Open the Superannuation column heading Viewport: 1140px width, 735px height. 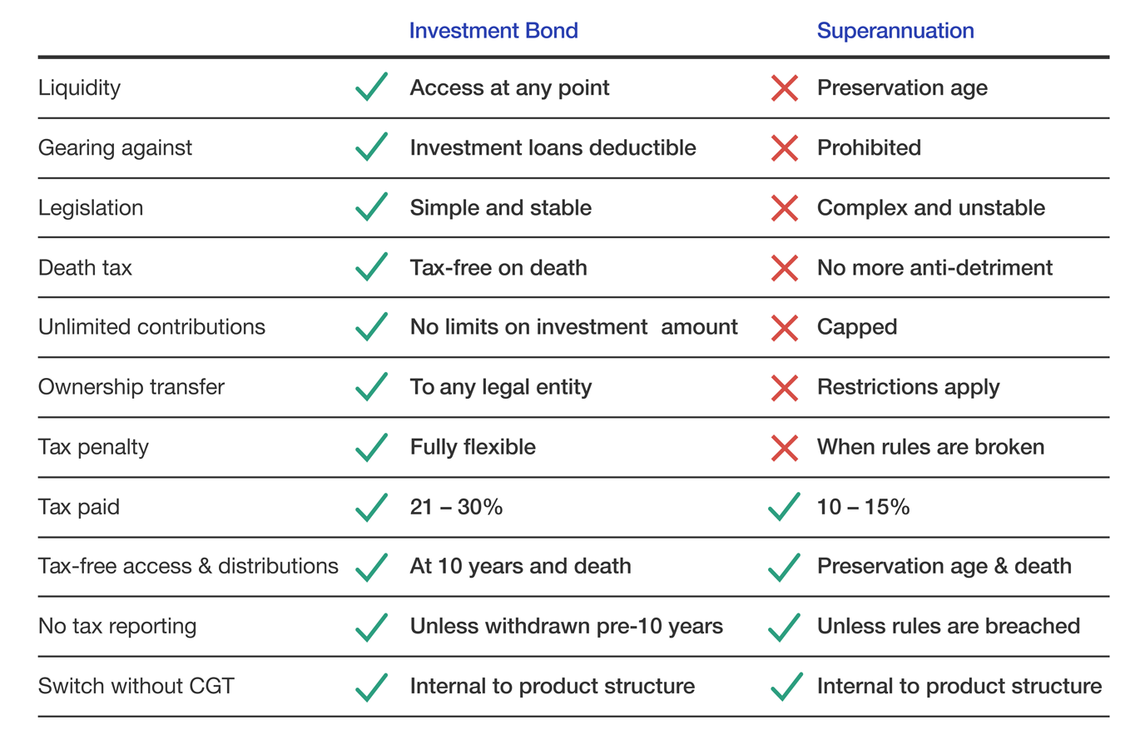pyautogui.click(x=895, y=31)
